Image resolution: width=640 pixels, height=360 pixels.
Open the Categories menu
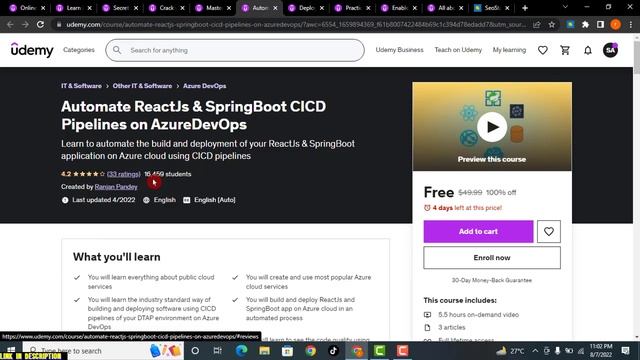(x=79, y=50)
